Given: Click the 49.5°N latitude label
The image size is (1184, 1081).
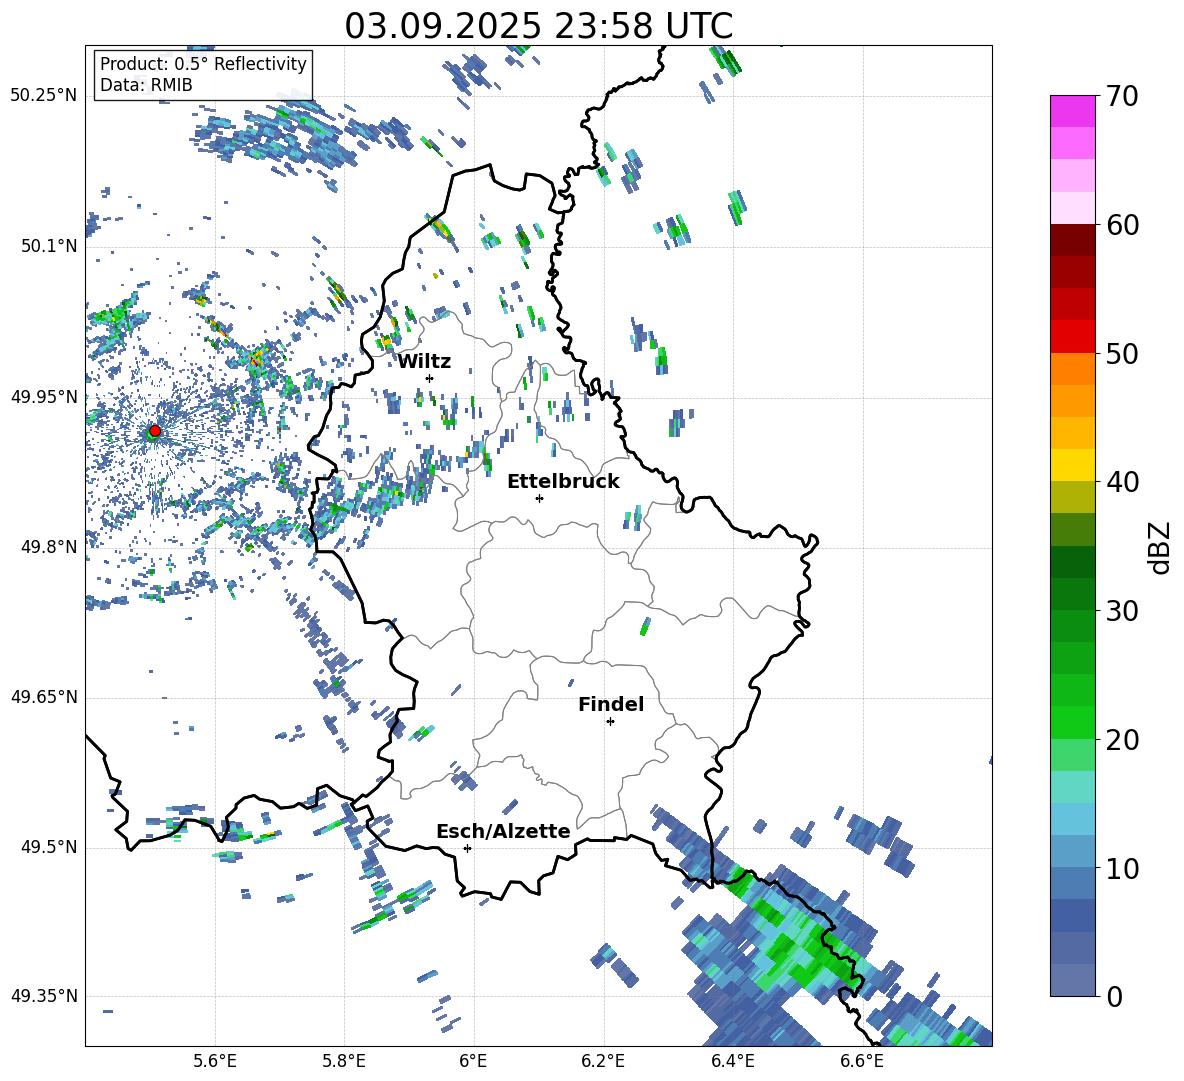Looking at the screenshot, I should [x=48, y=847].
